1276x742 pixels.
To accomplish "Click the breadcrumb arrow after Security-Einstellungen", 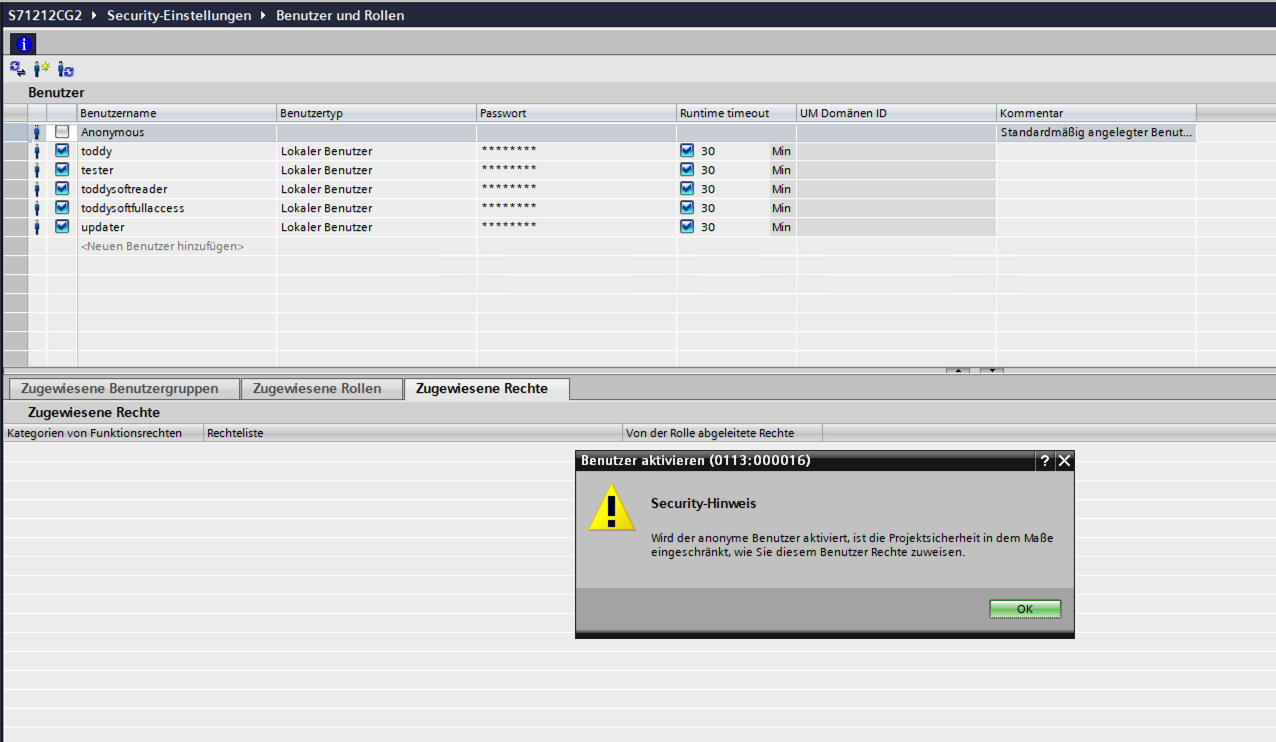I will pos(264,16).
